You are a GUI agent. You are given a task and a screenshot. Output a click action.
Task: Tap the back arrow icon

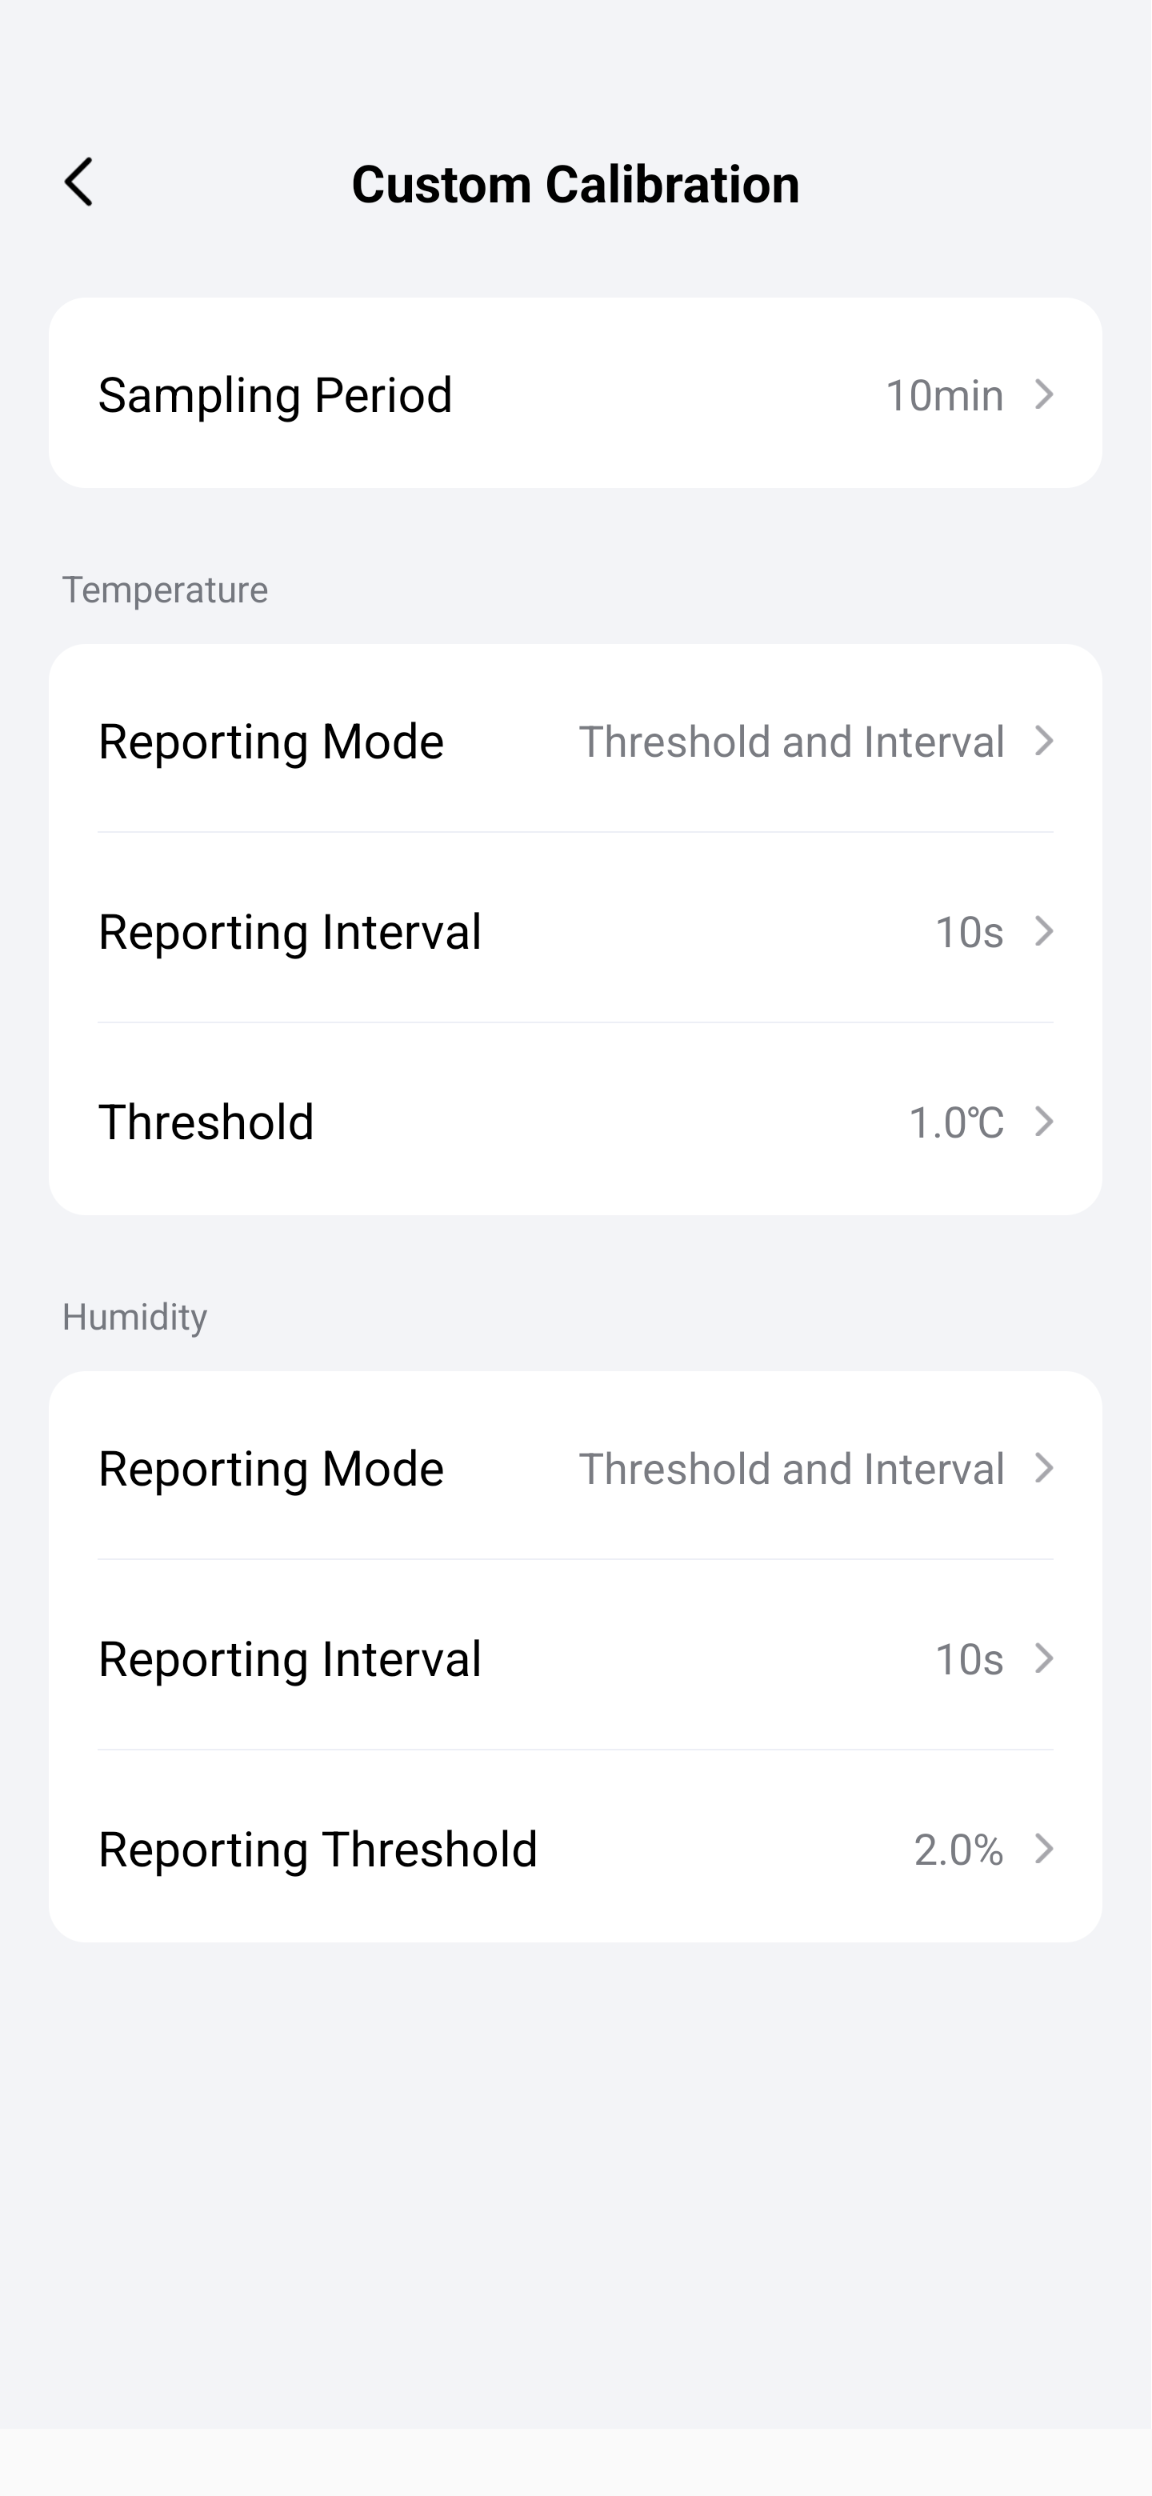point(79,182)
